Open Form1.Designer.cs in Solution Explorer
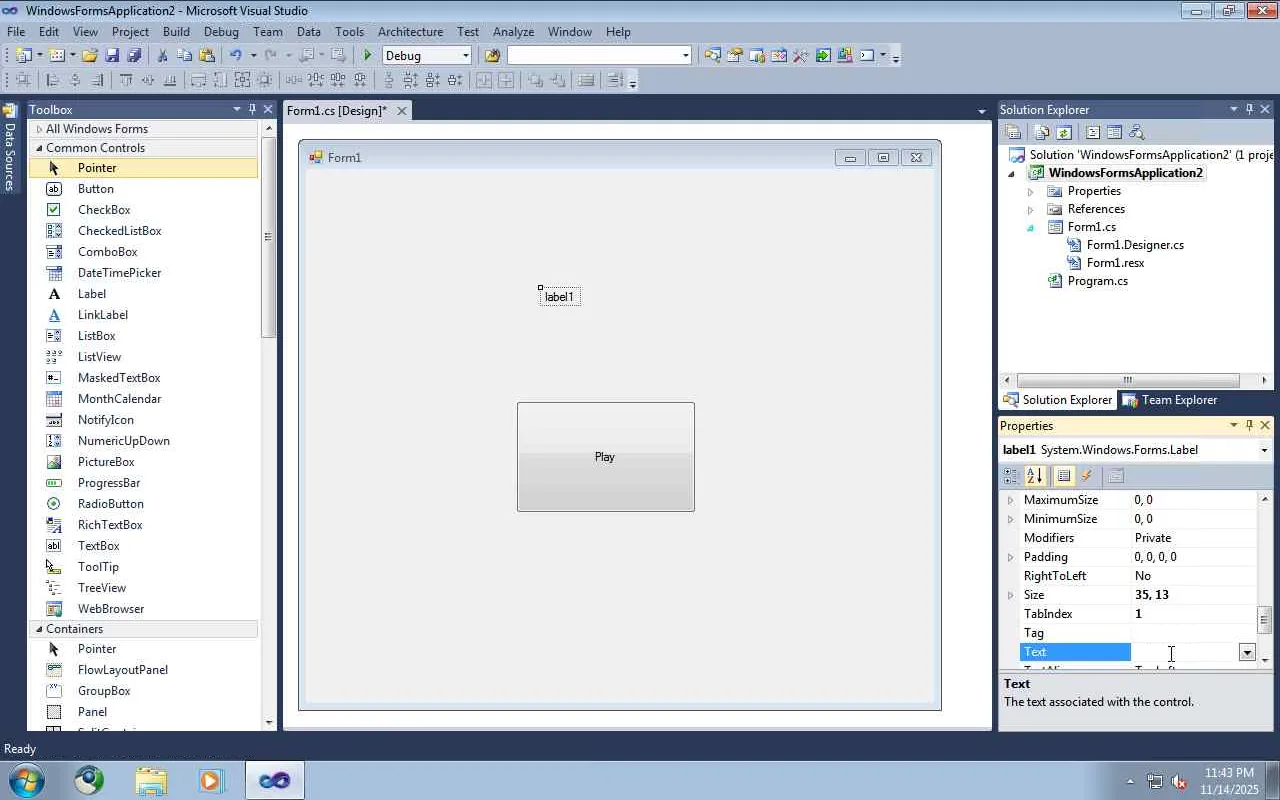1280x800 pixels. pos(1135,245)
